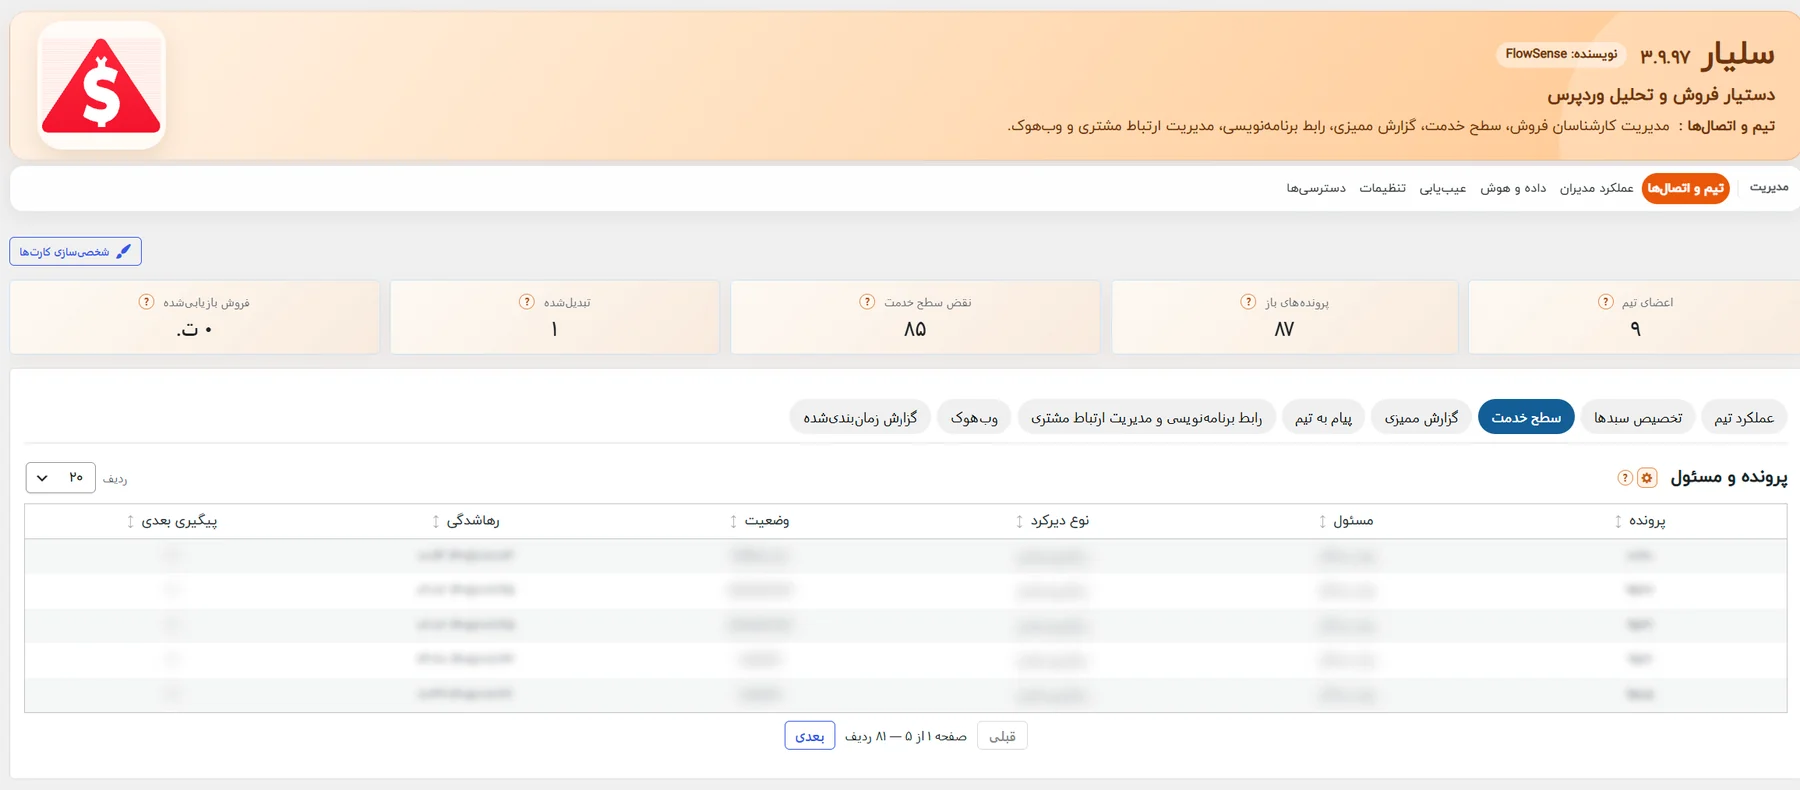Switch to the وب‌هوک sub-tab
Image resolution: width=1800 pixels, height=790 pixels.
974,418
